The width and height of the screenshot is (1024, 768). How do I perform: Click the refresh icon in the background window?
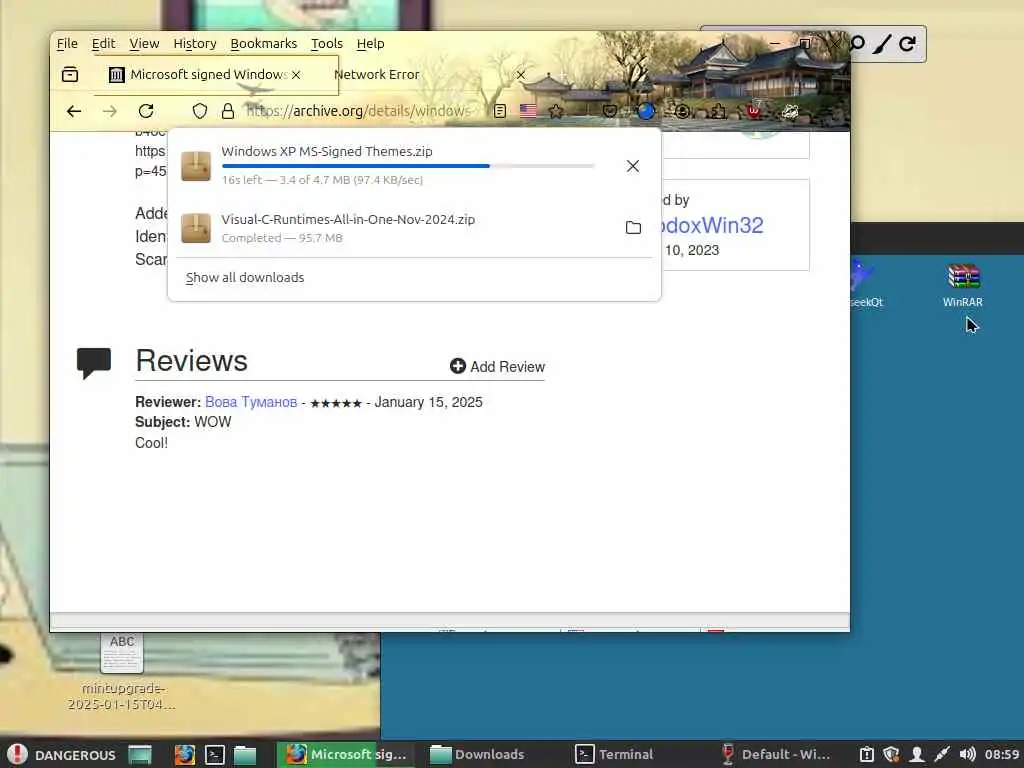907,44
